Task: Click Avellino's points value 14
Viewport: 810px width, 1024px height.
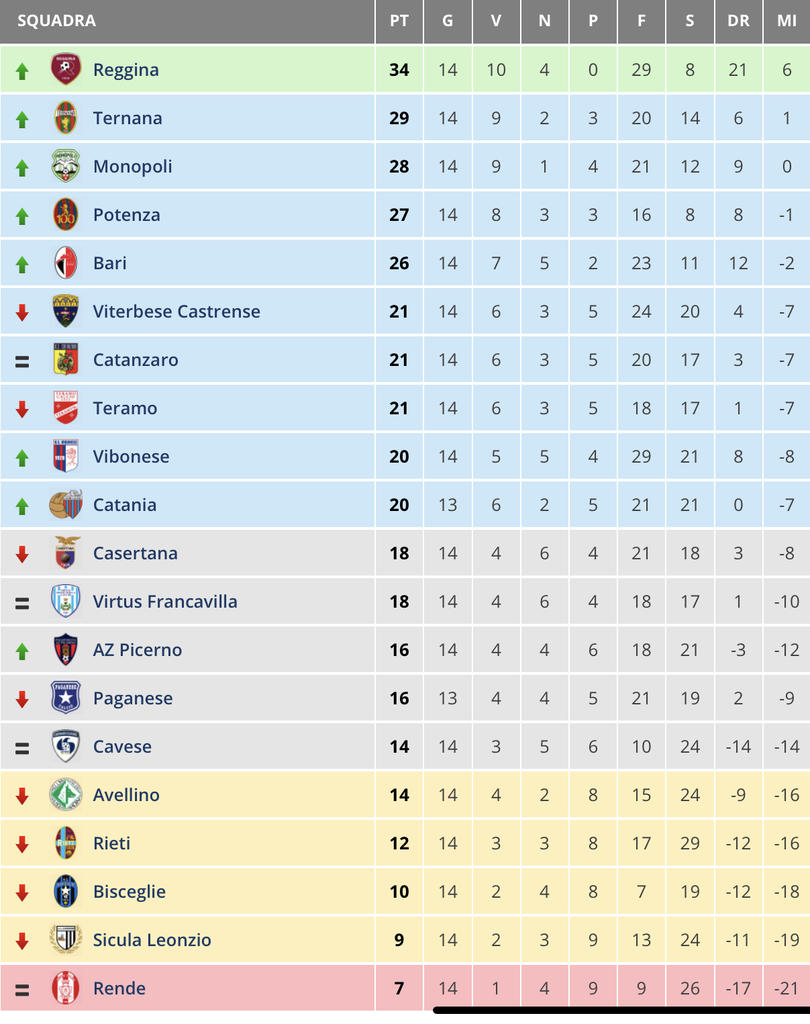Action: pos(399,795)
